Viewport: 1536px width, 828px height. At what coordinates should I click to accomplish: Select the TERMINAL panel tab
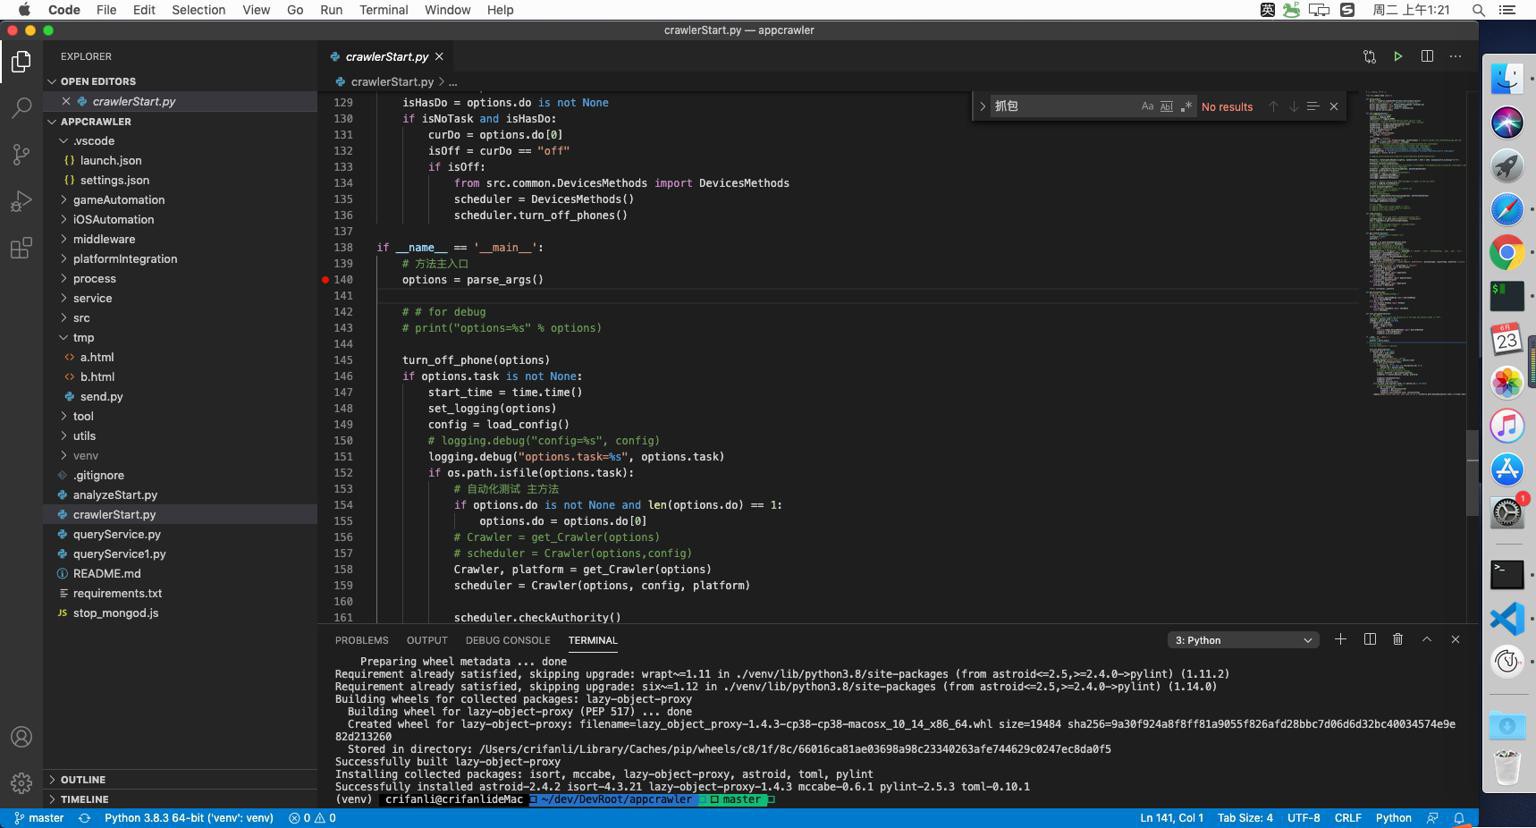click(x=593, y=640)
